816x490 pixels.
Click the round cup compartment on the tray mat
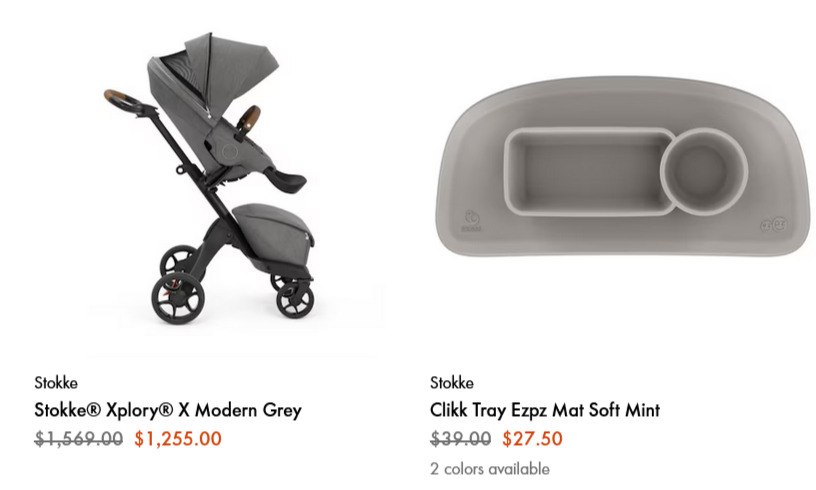coord(704,172)
